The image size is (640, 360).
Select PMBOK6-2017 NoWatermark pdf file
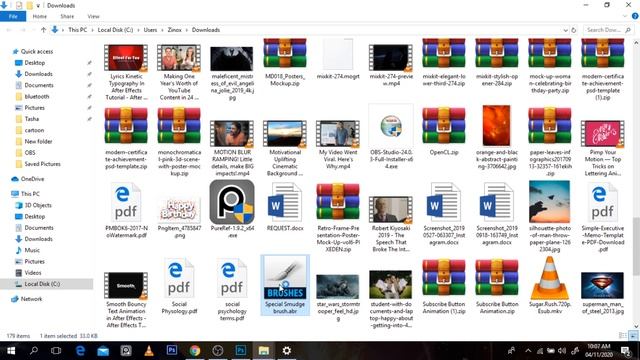pos(126,209)
